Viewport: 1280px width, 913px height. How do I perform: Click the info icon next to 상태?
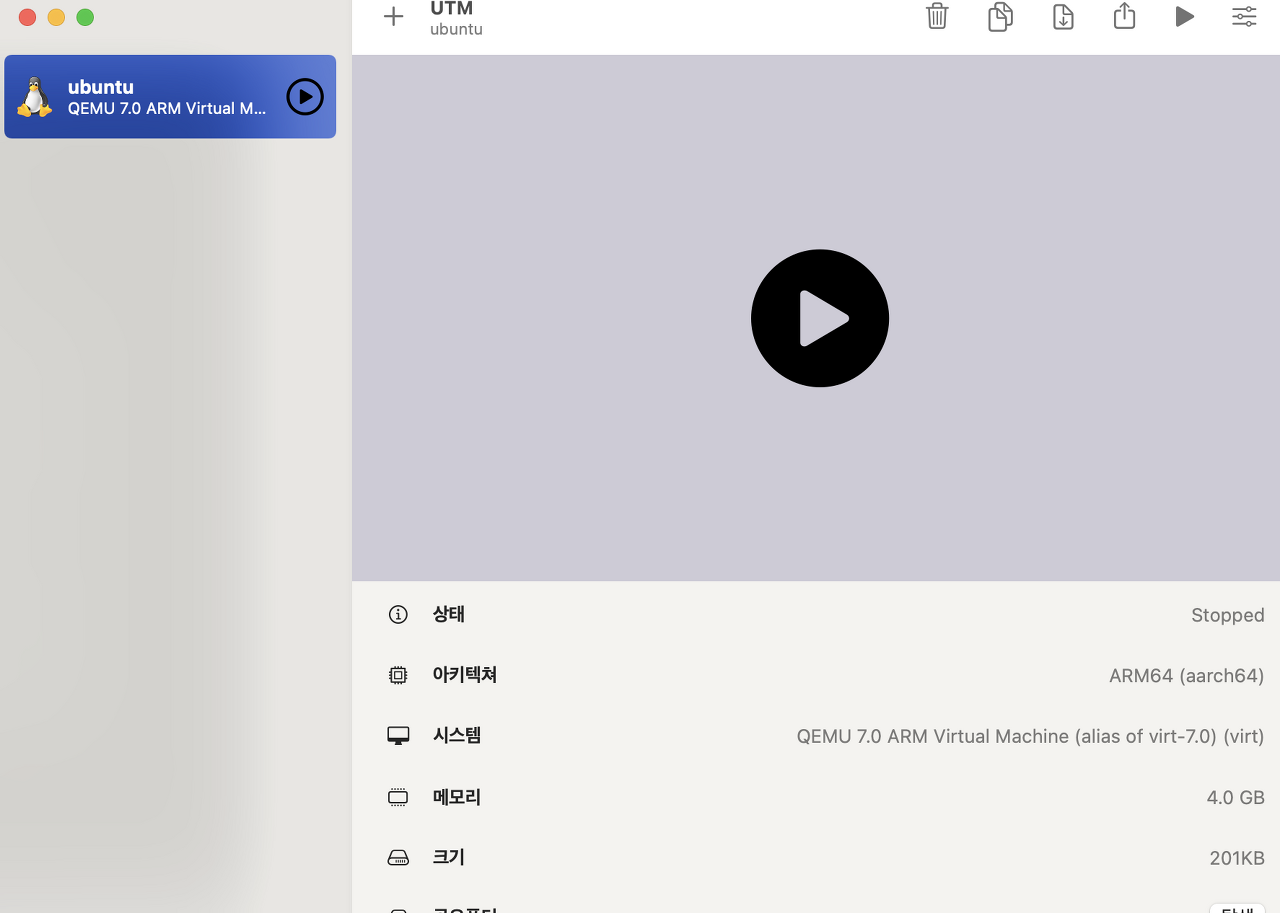(x=398, y=614)
